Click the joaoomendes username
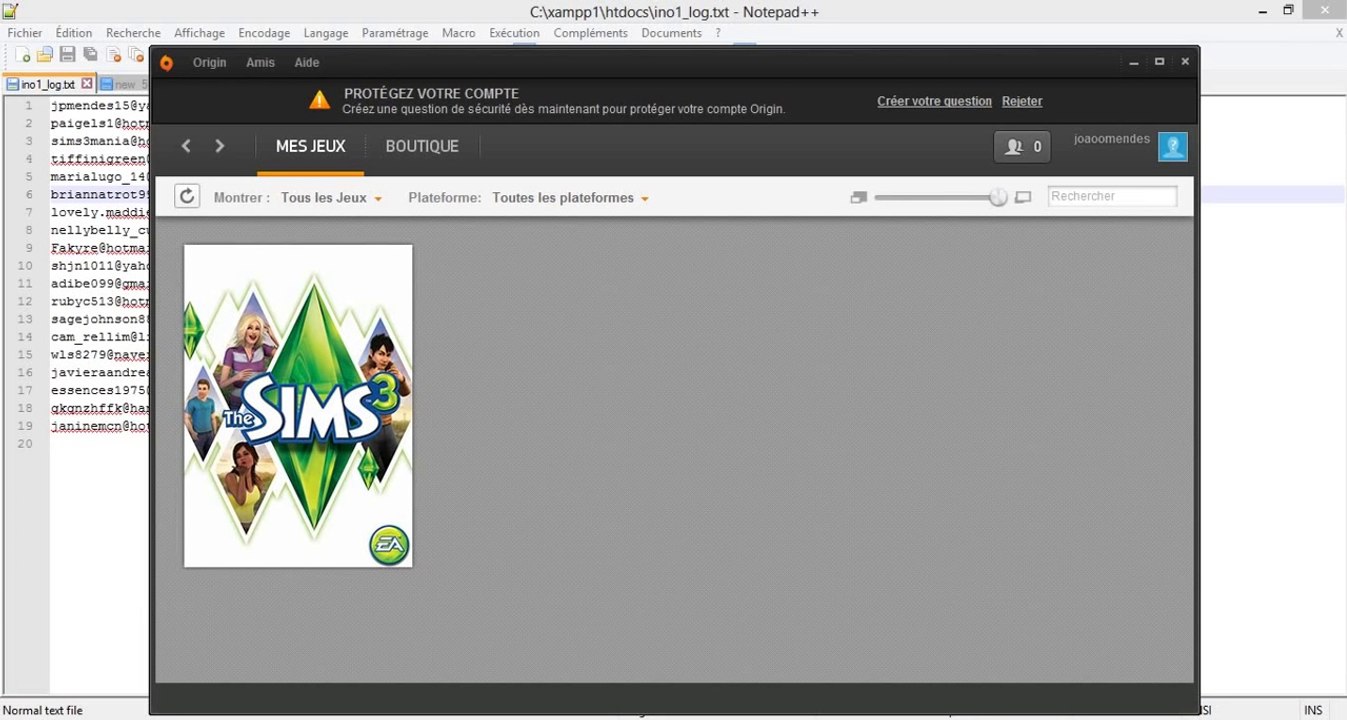Viewport: 1347px width, 720px height. click(1112, 139)
